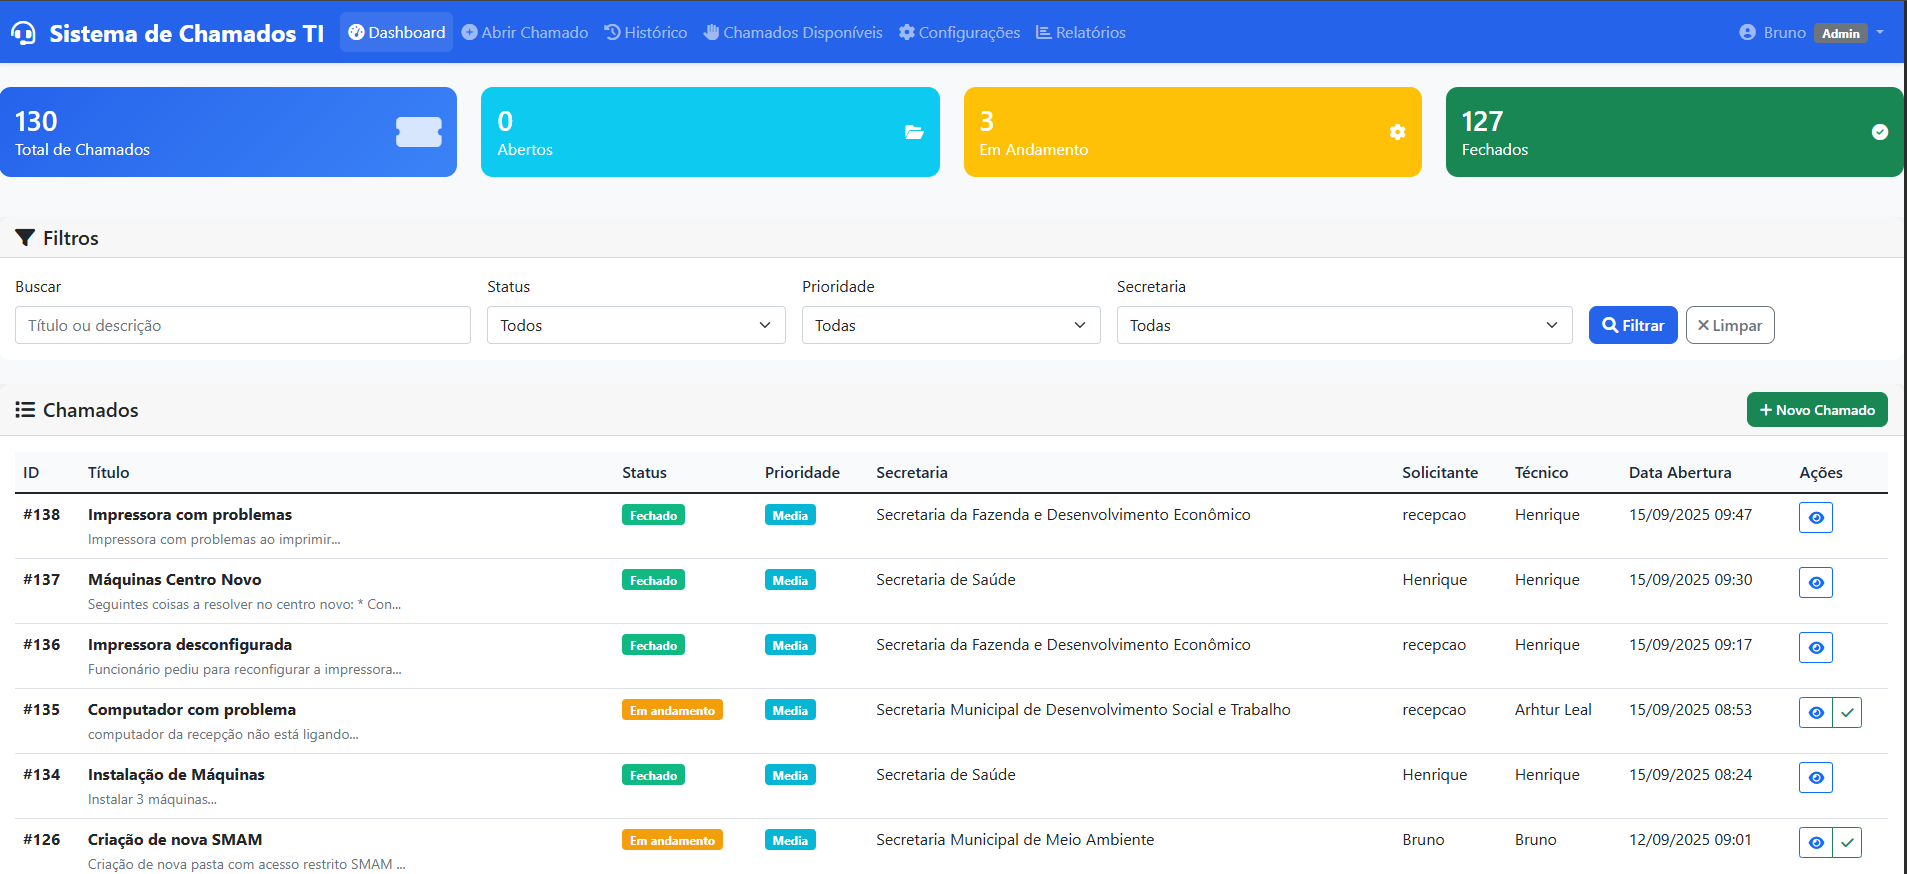Open Relatórios in navbar
Viewport: 1907px width, 874px height.
coord(1081,32)
